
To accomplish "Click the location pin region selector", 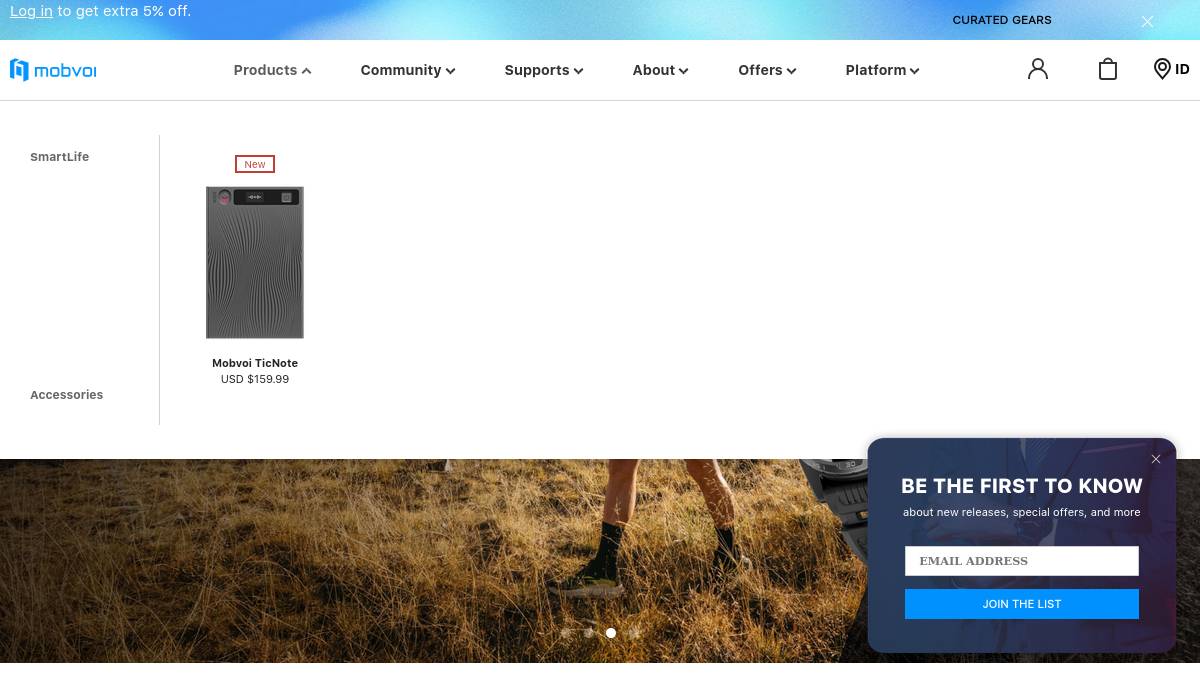I will [1171, 69].
